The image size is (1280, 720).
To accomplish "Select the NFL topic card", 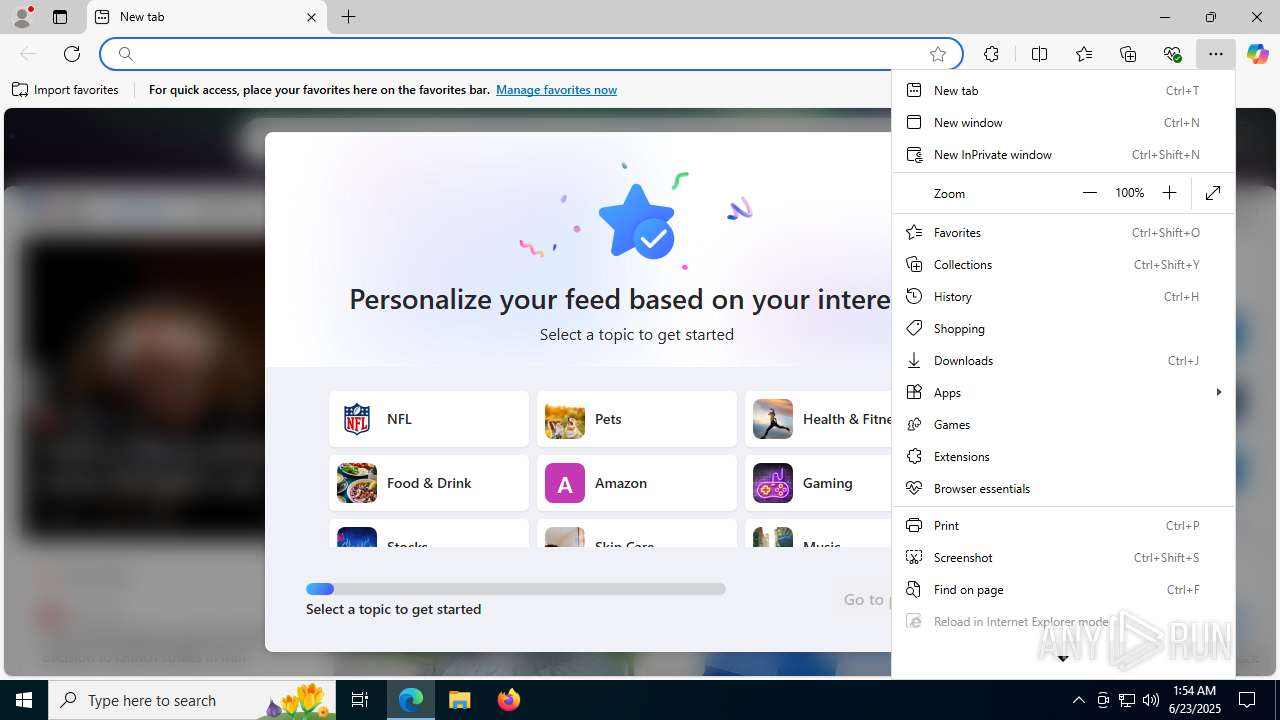I will coord(429,419).
